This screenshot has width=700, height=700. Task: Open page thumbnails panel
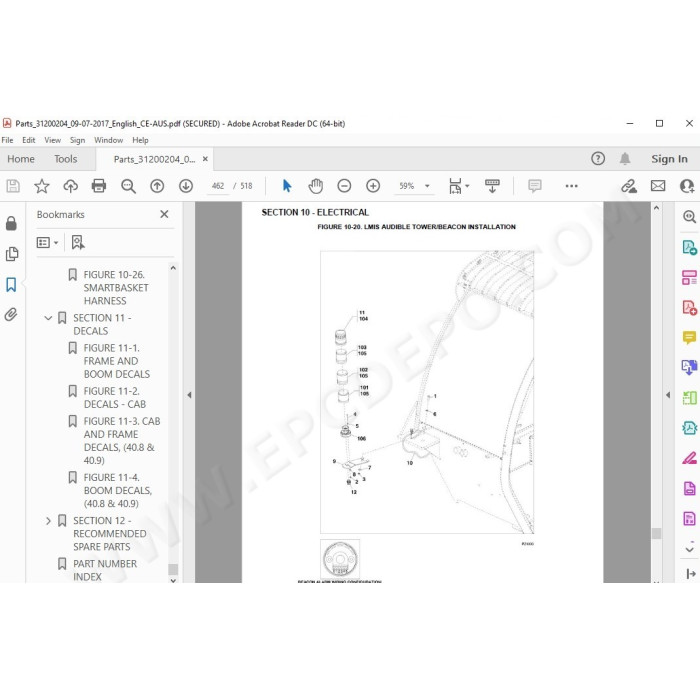pyautogui.click(x=12, y=254)
